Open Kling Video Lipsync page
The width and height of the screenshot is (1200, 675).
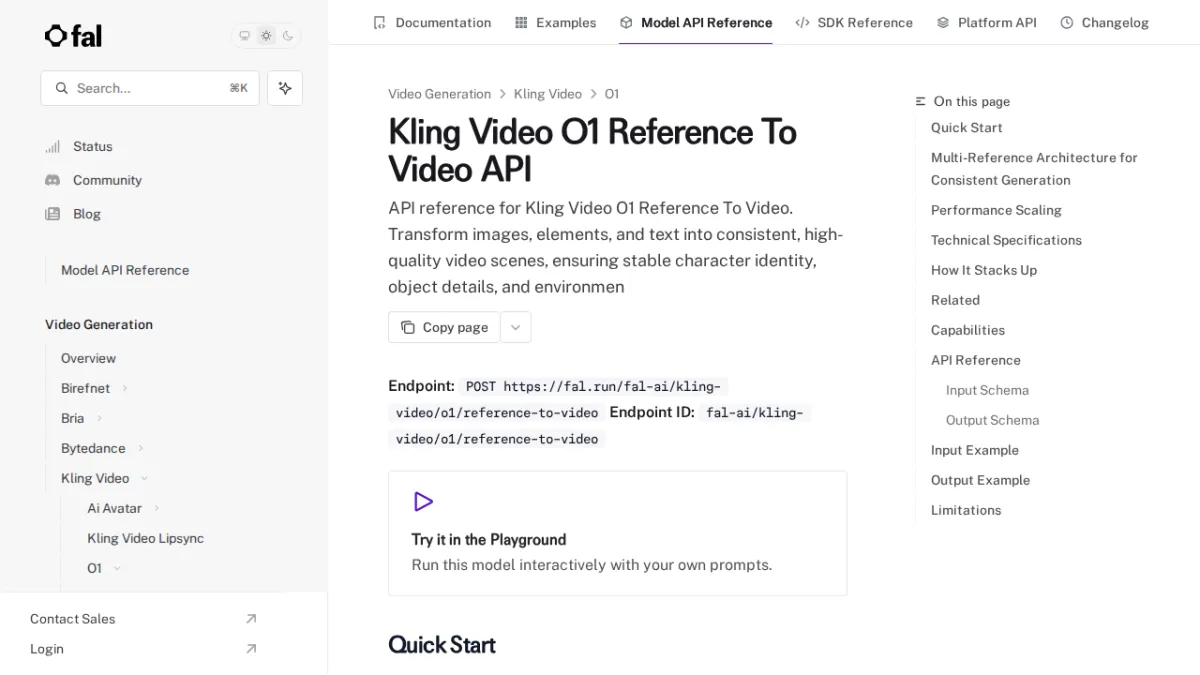[145, 538]
